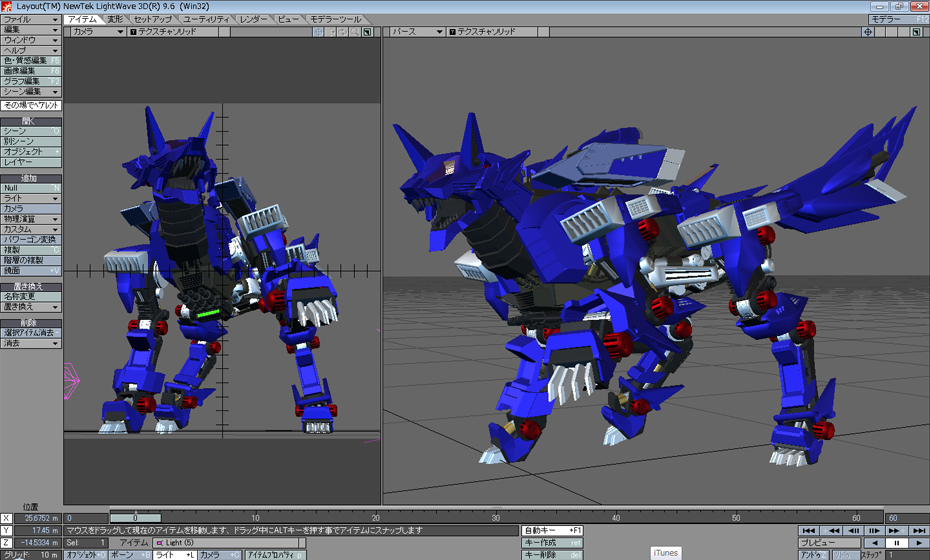The image size is (930, 560).
Task: Switch to ライト light edit mode
Action: coord(175,555)
